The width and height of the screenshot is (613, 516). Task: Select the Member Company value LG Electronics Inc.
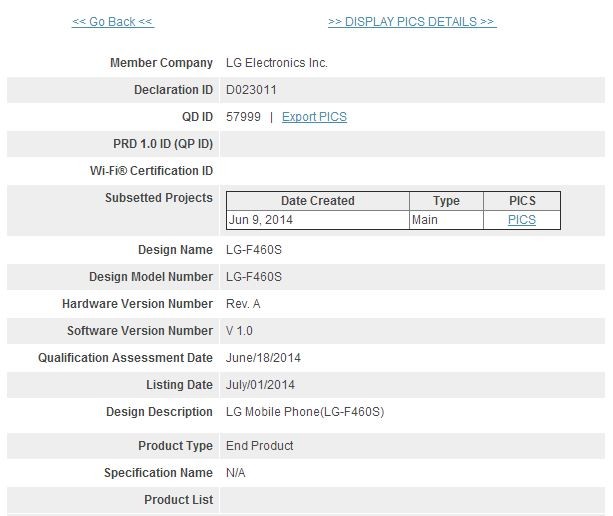point(277,63)
